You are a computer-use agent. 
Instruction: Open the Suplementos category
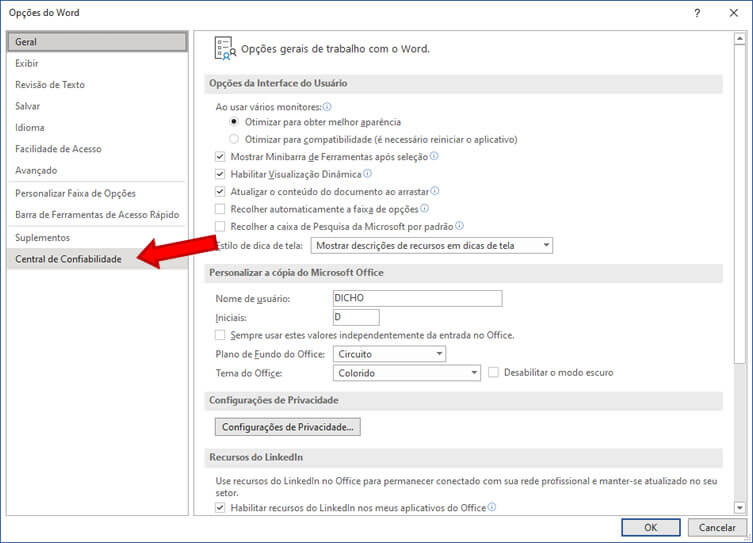(x=97, y=238)
